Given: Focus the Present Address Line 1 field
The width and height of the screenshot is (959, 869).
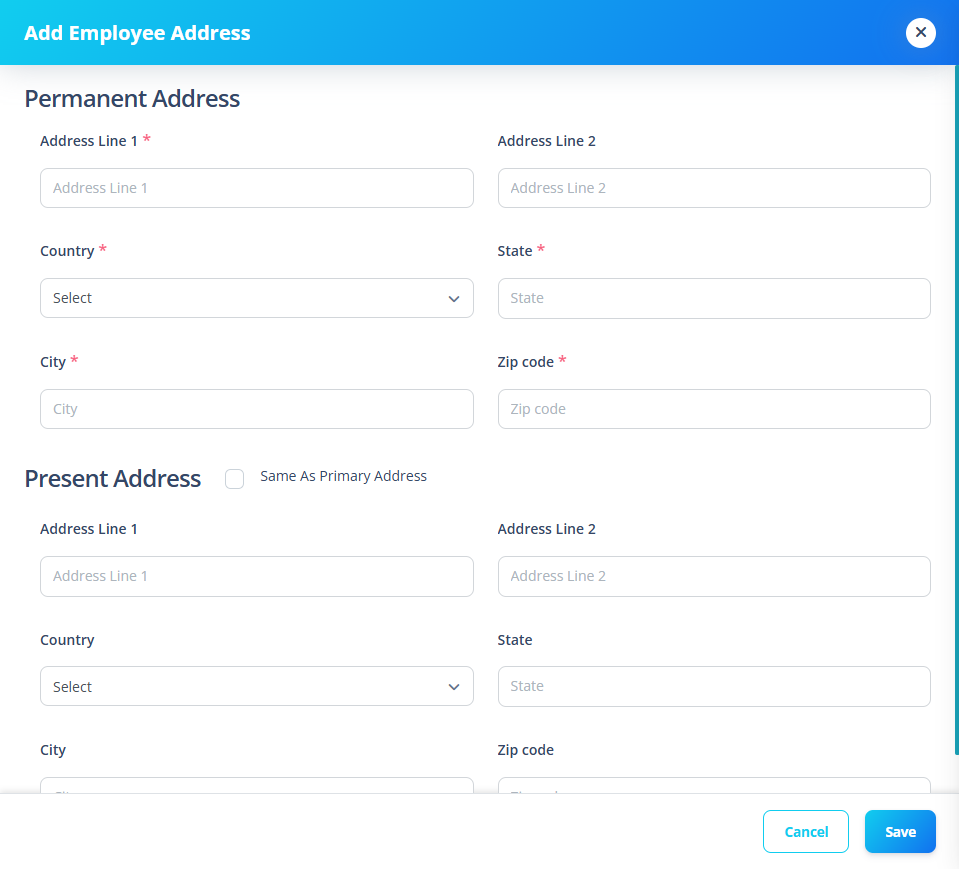Looking at the screenshot, I should point(257,576).
